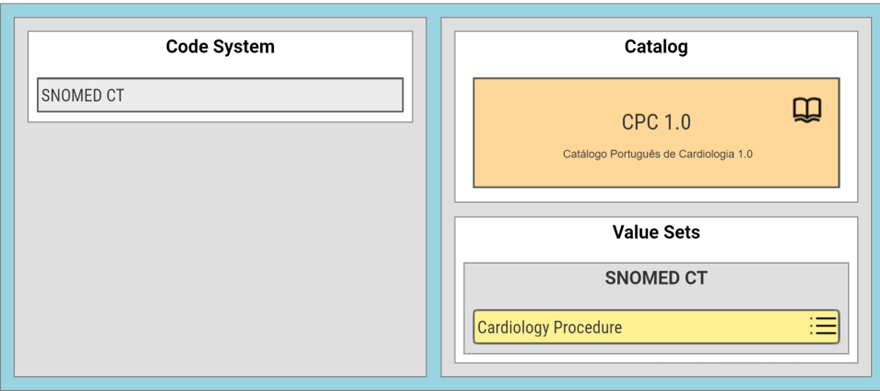880x391 pixels.
Task: Select the Cardiology Procedure value set
Action: (656, 326)
